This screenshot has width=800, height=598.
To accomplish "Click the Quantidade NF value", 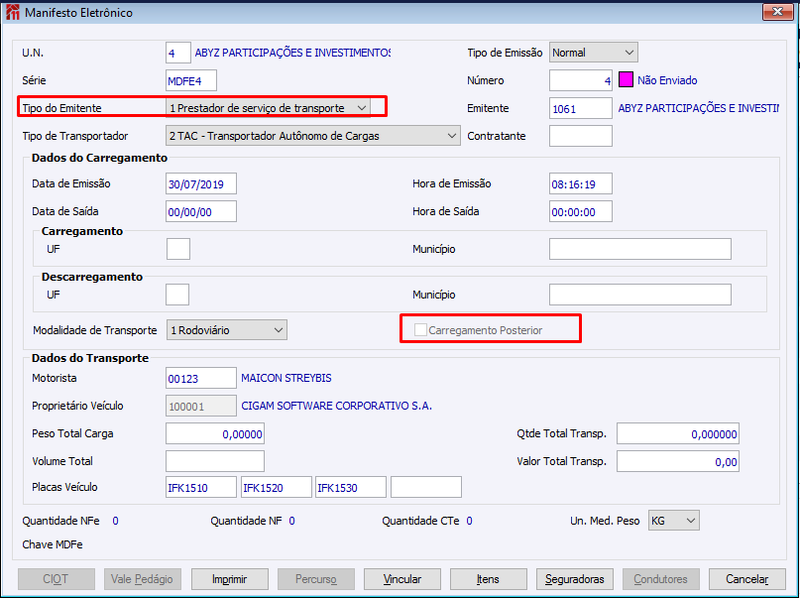I will coord(292,521).
